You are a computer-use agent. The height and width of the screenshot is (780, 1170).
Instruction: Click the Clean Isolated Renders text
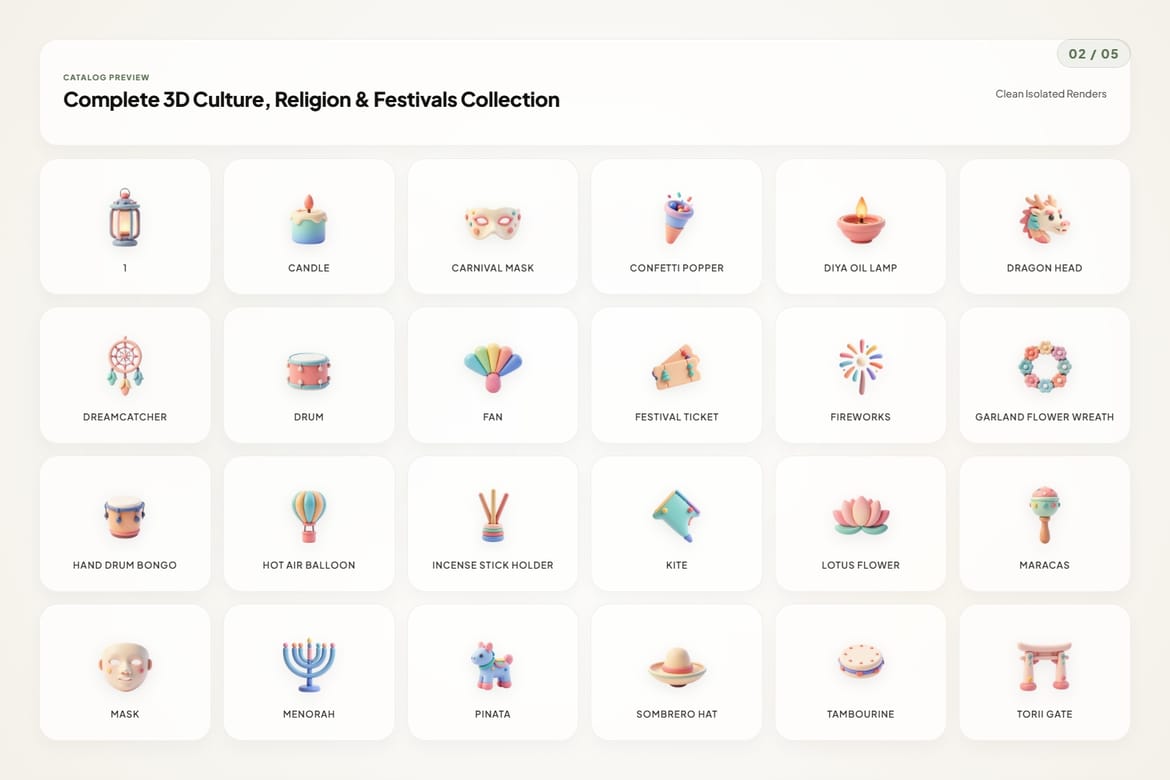pos(1051,94)
